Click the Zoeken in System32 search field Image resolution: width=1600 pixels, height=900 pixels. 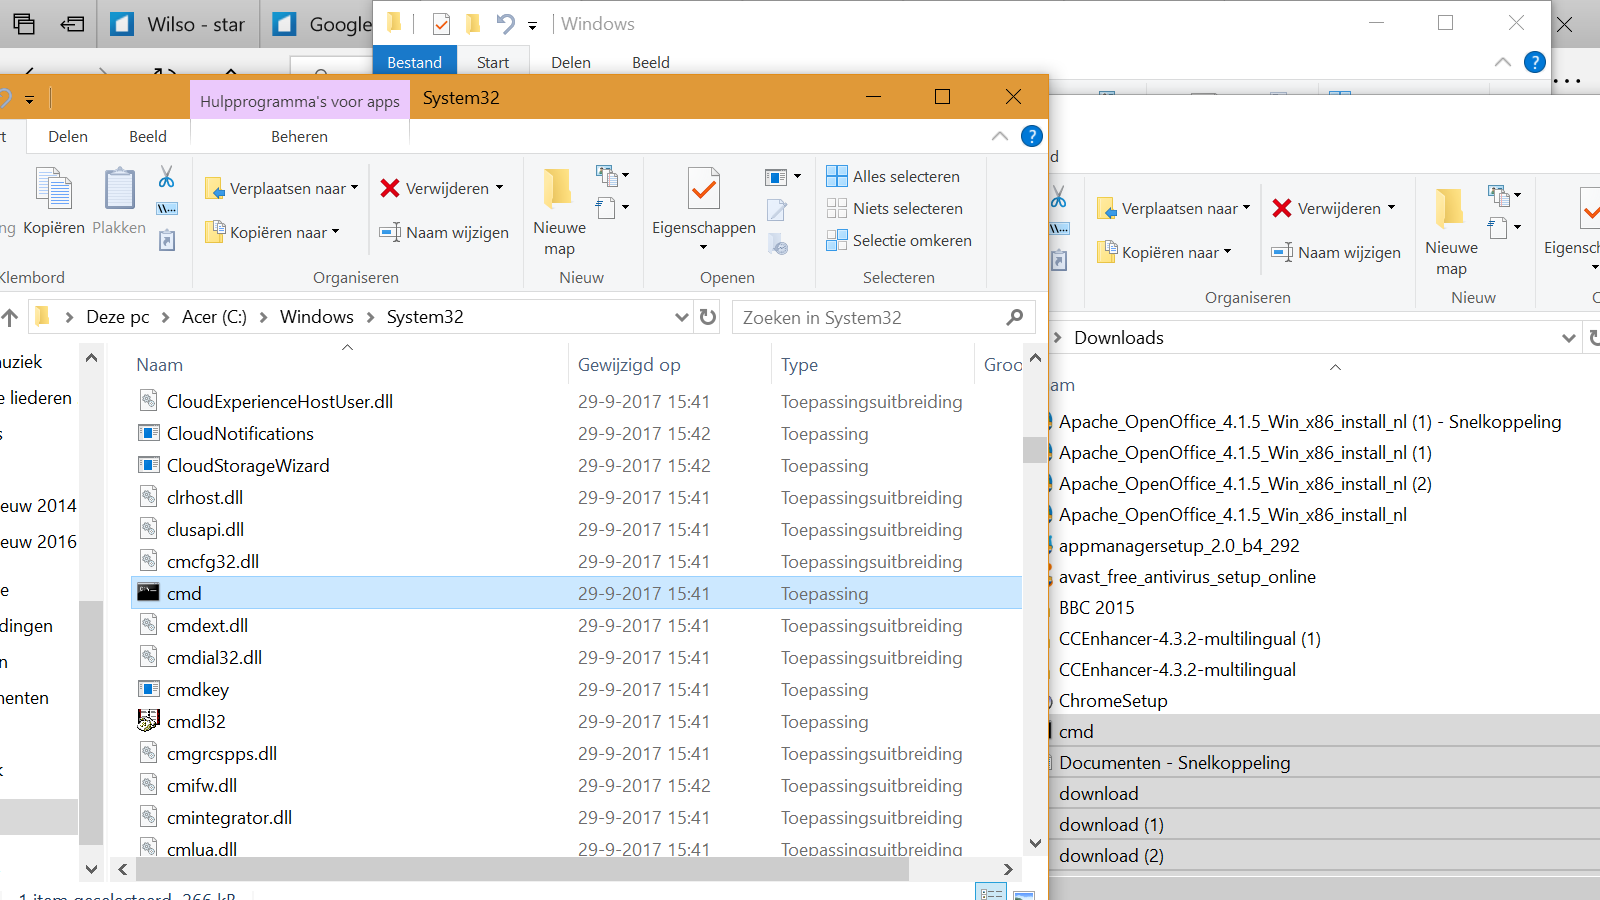885,317
